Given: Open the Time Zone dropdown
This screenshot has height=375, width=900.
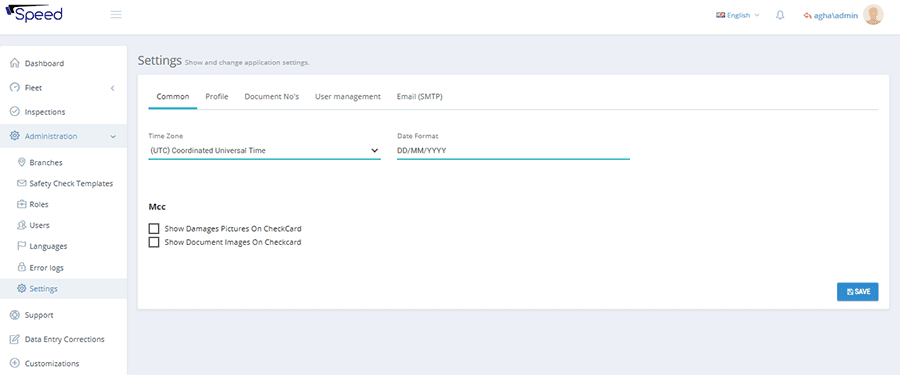Looking at the screenshot, I should click(x=264, y=150).
